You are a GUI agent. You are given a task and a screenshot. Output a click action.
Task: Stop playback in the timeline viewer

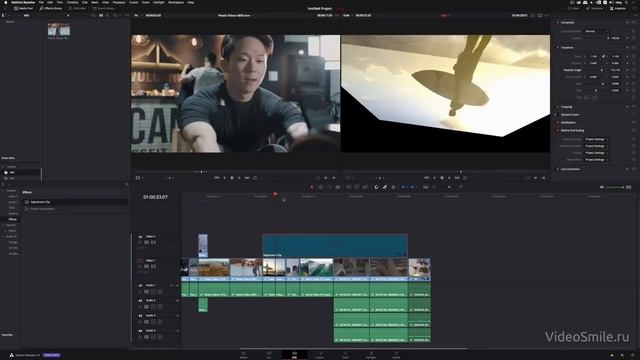pyautogui.click(x=442, y=178)
